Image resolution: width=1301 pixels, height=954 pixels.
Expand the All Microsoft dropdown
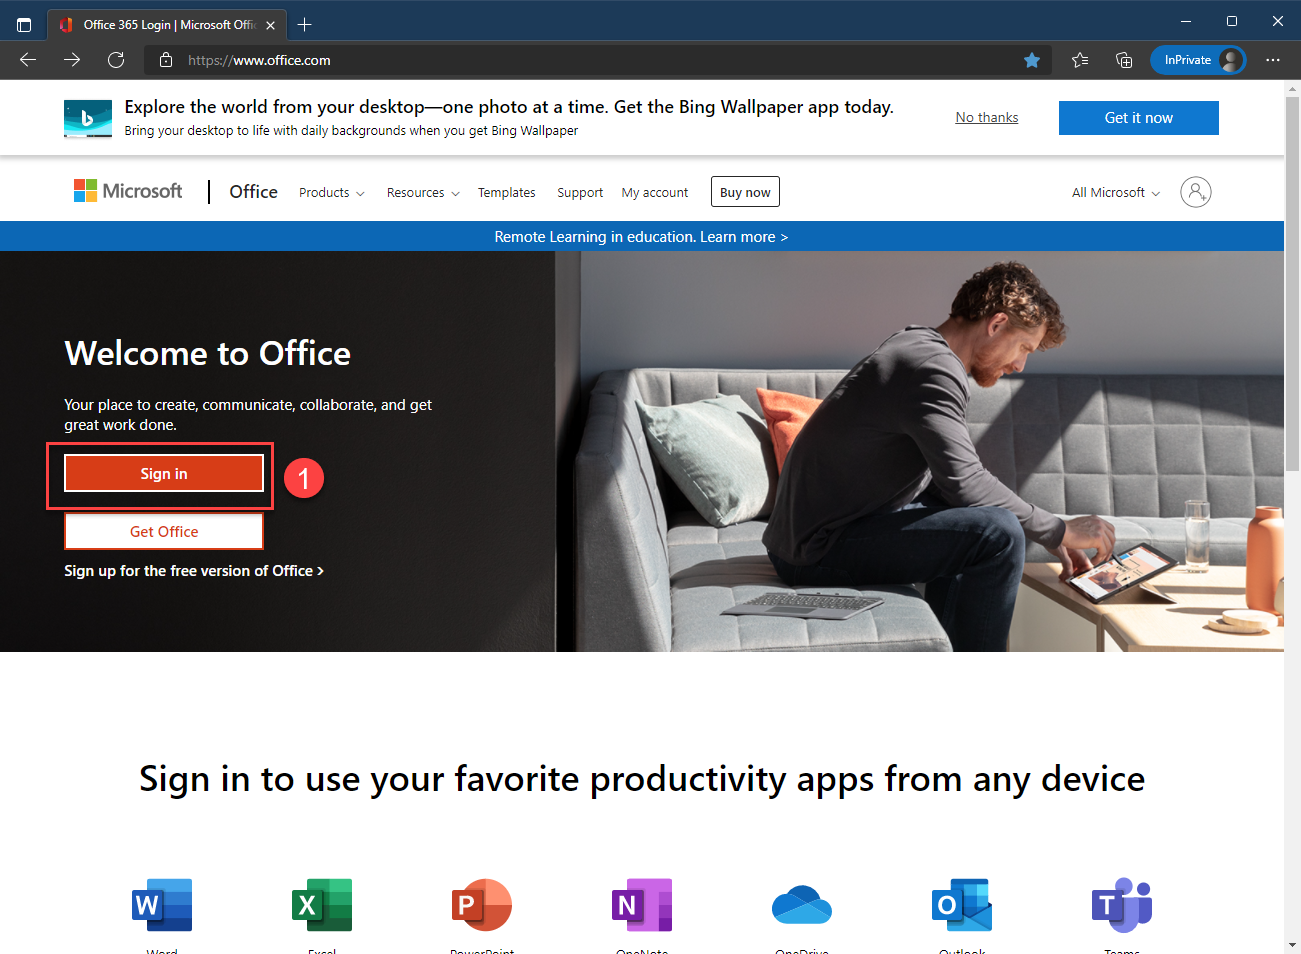point(1115,193)
